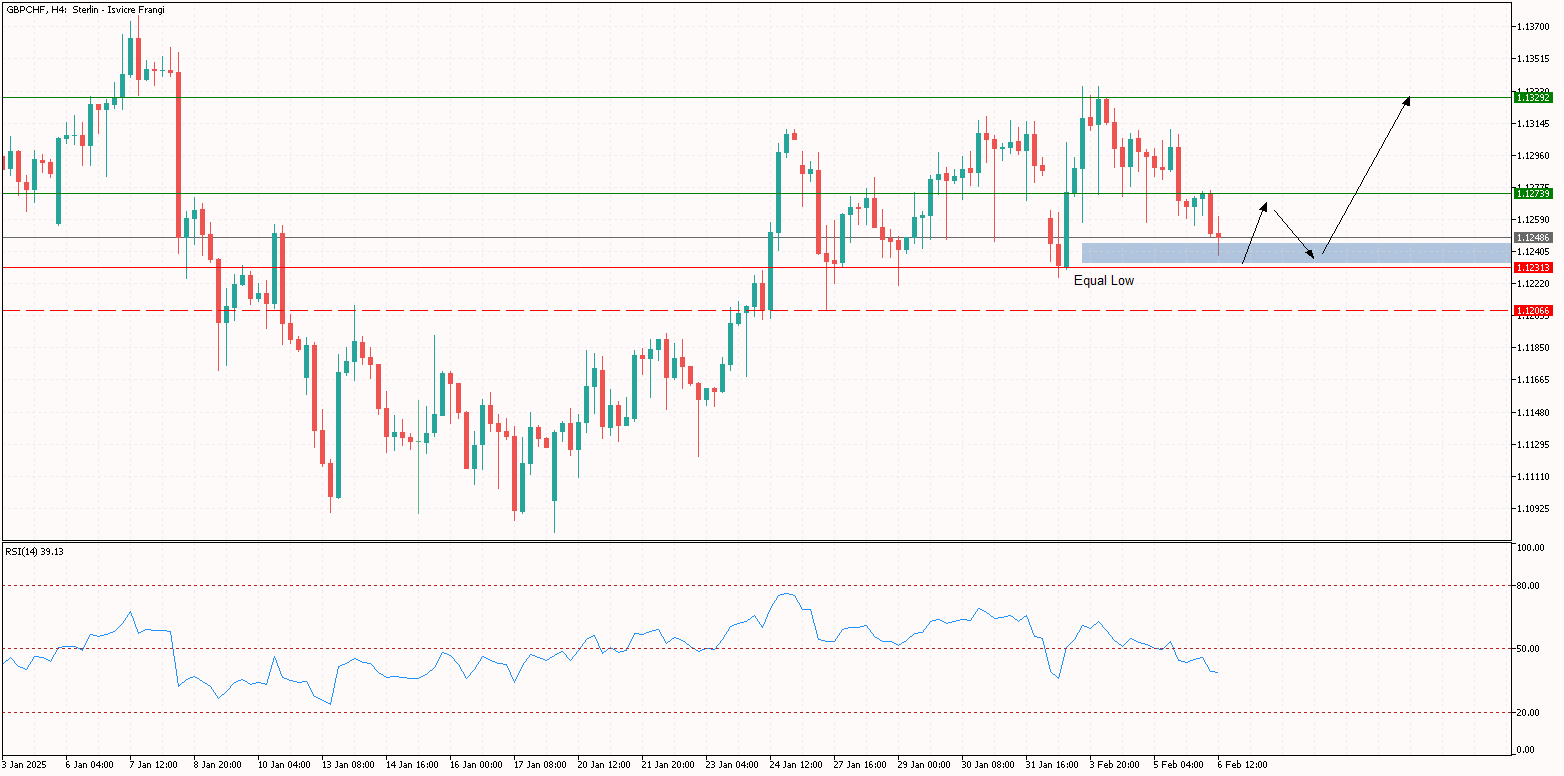This screenshot has height=776, width=1564.
Task: Click the 17 Jan 08:00 time label
Action: coord(540,765)
